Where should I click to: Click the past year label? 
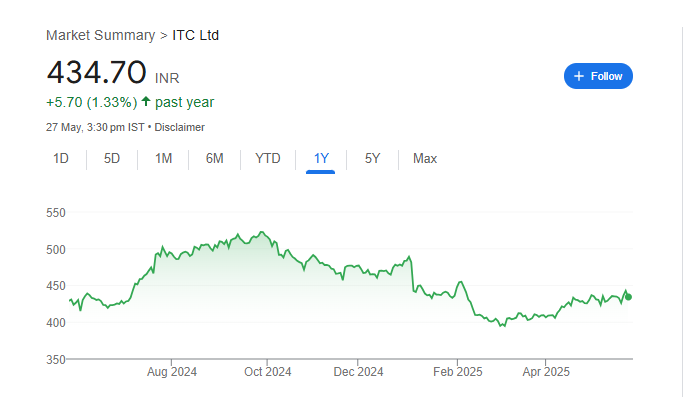coord(184,102)
